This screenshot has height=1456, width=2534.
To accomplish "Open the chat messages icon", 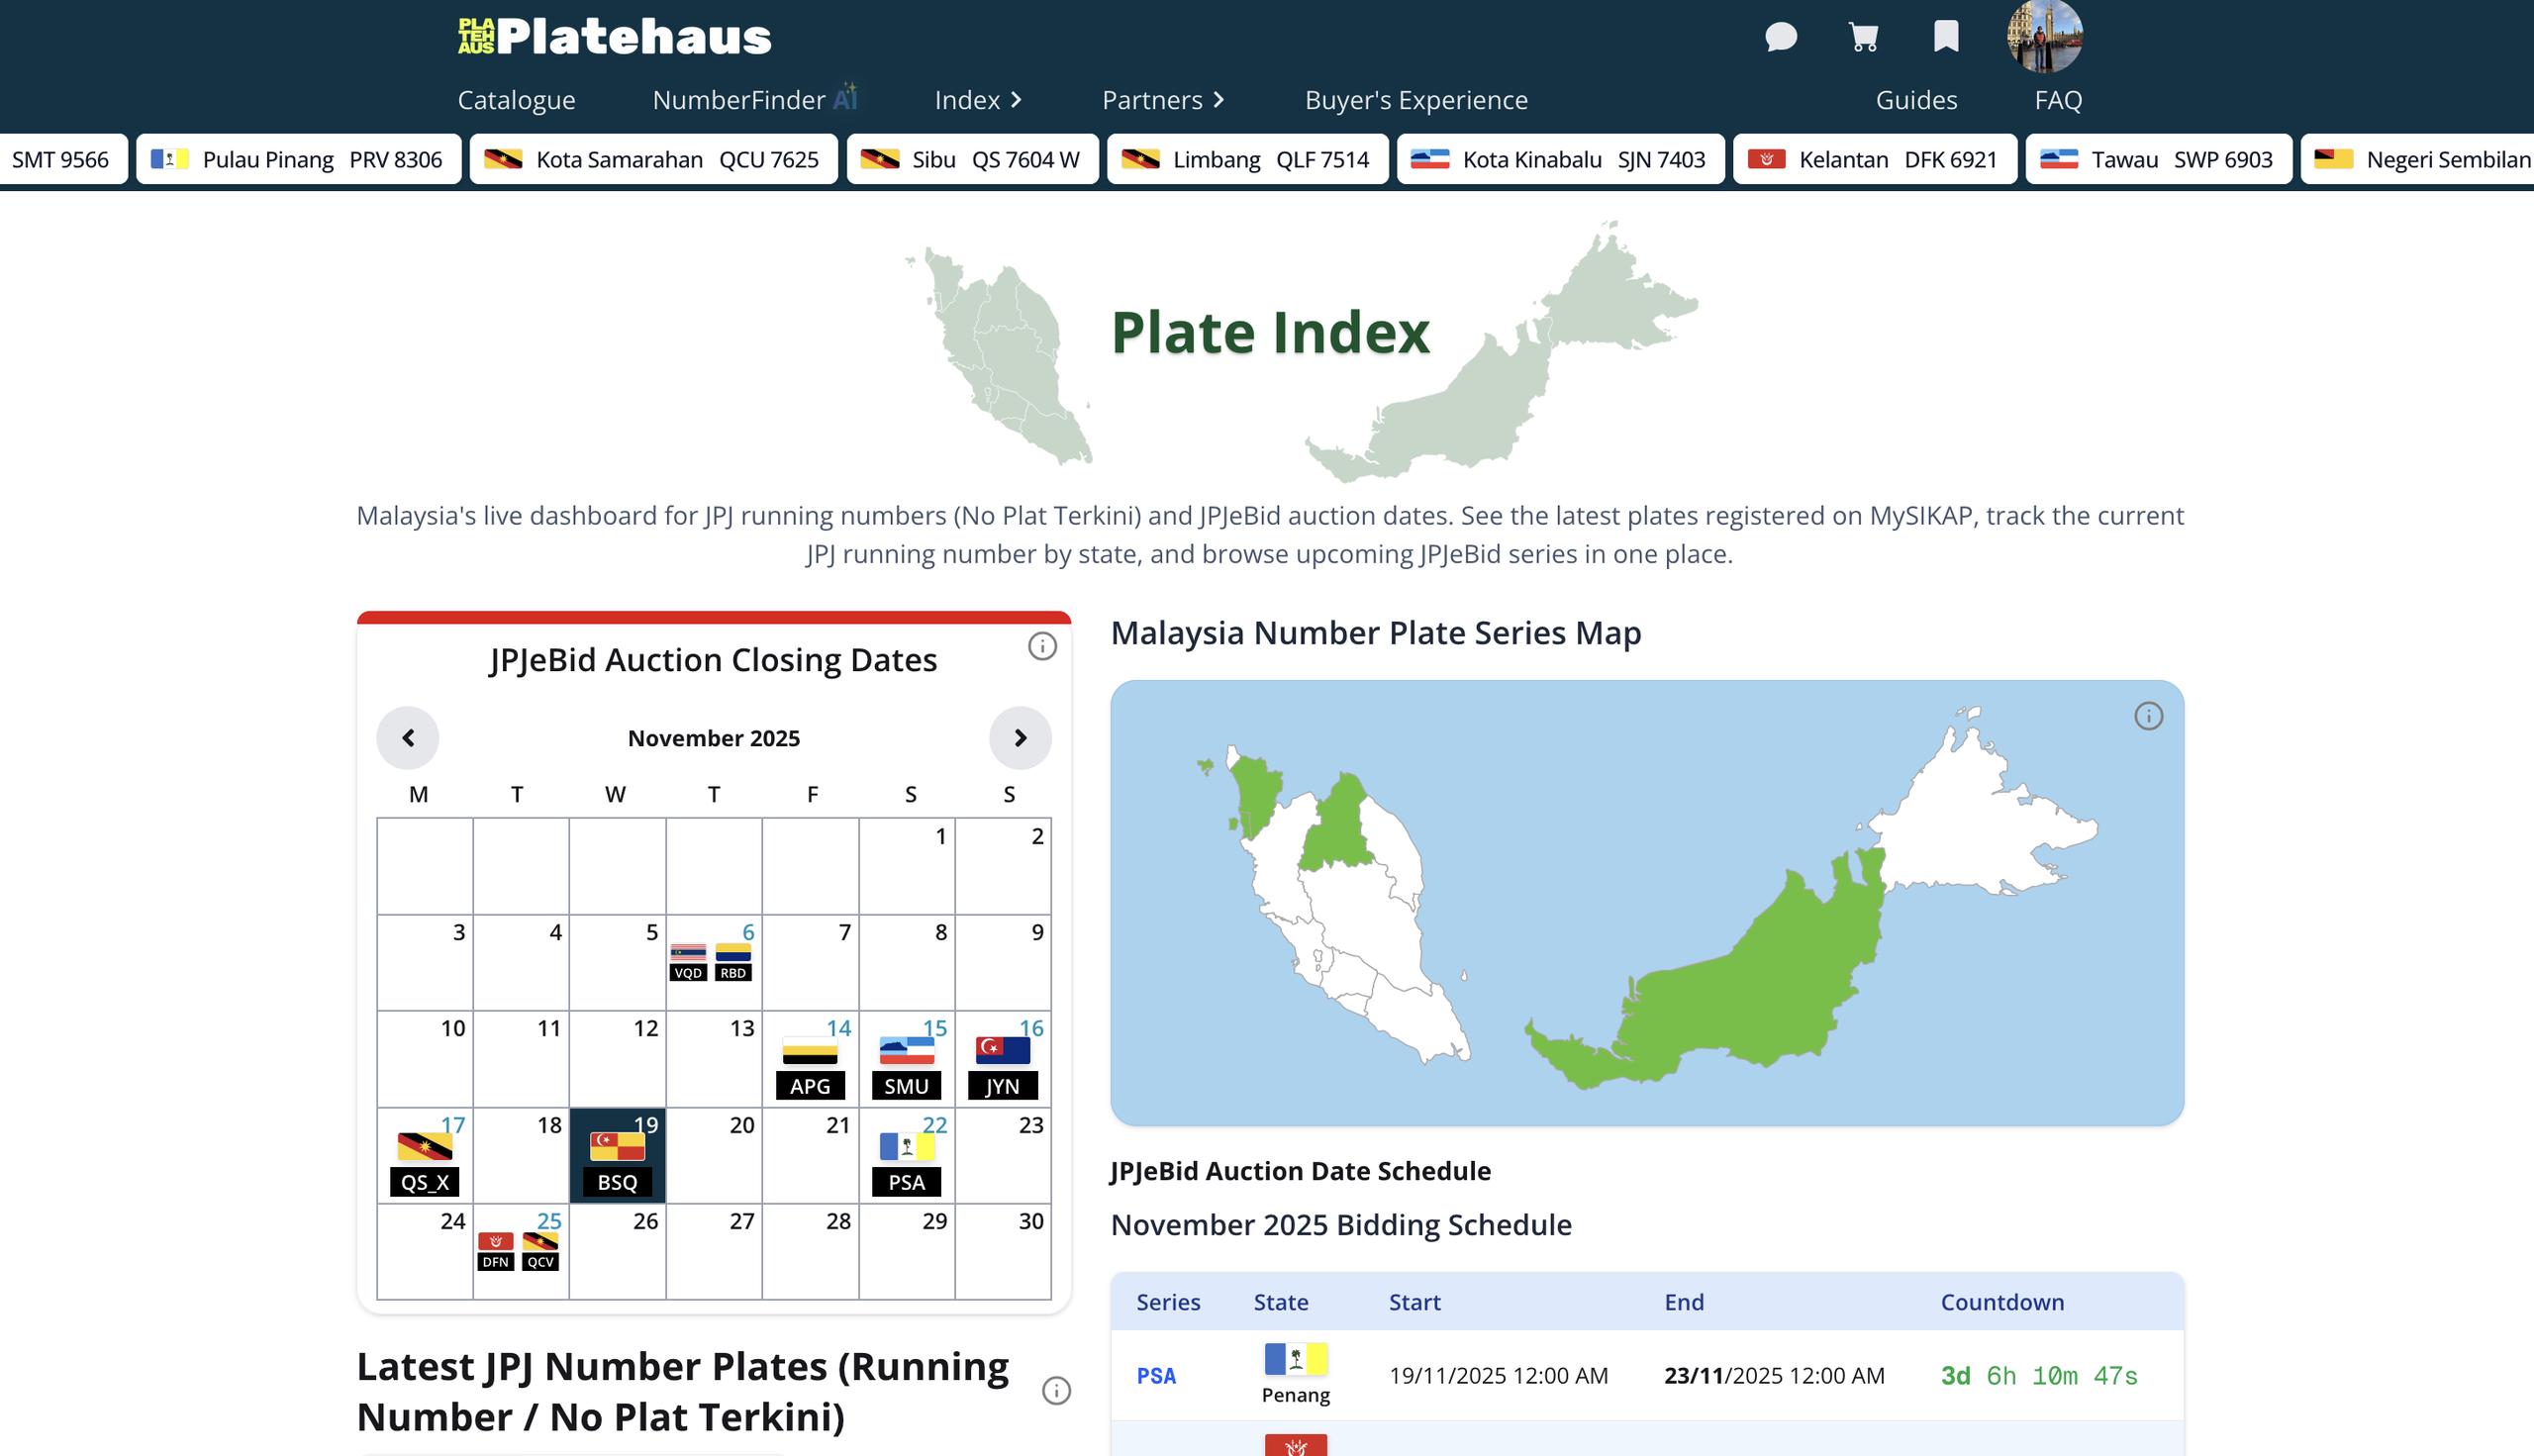I will click(x=1780, y=37).
